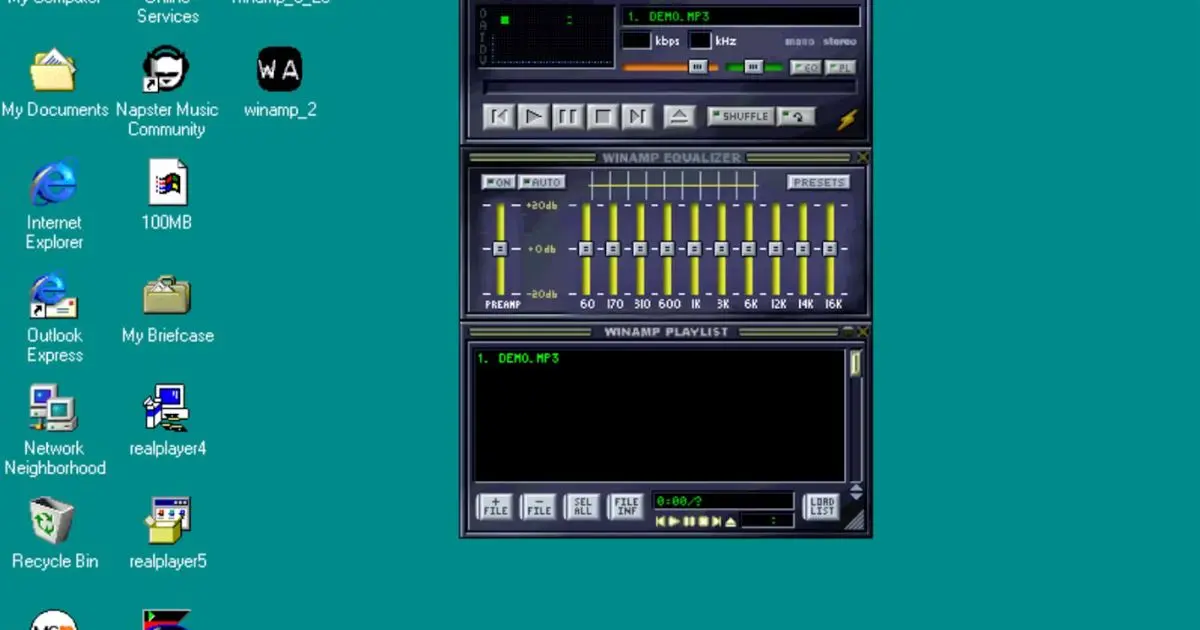The image size is (1200, 630).
Task: Adjust the 1K equalizer band
Action: 694,249
